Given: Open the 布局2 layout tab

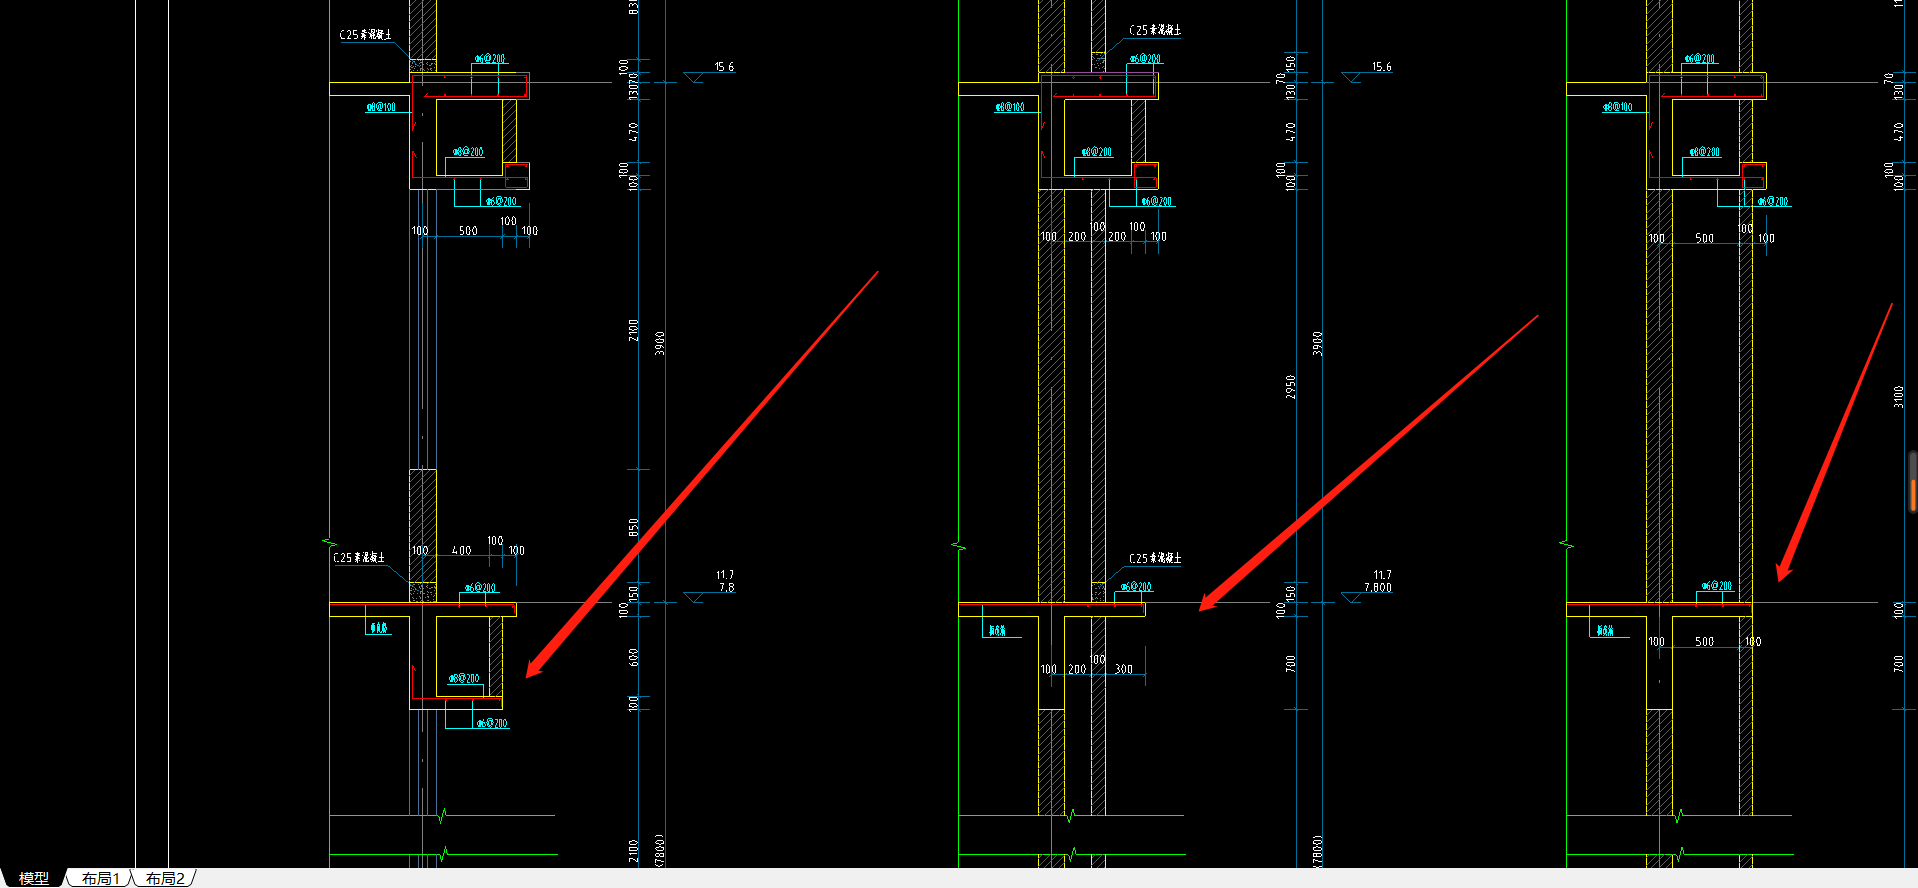Looking at the screenshot, I should click(x=165, y=878).
